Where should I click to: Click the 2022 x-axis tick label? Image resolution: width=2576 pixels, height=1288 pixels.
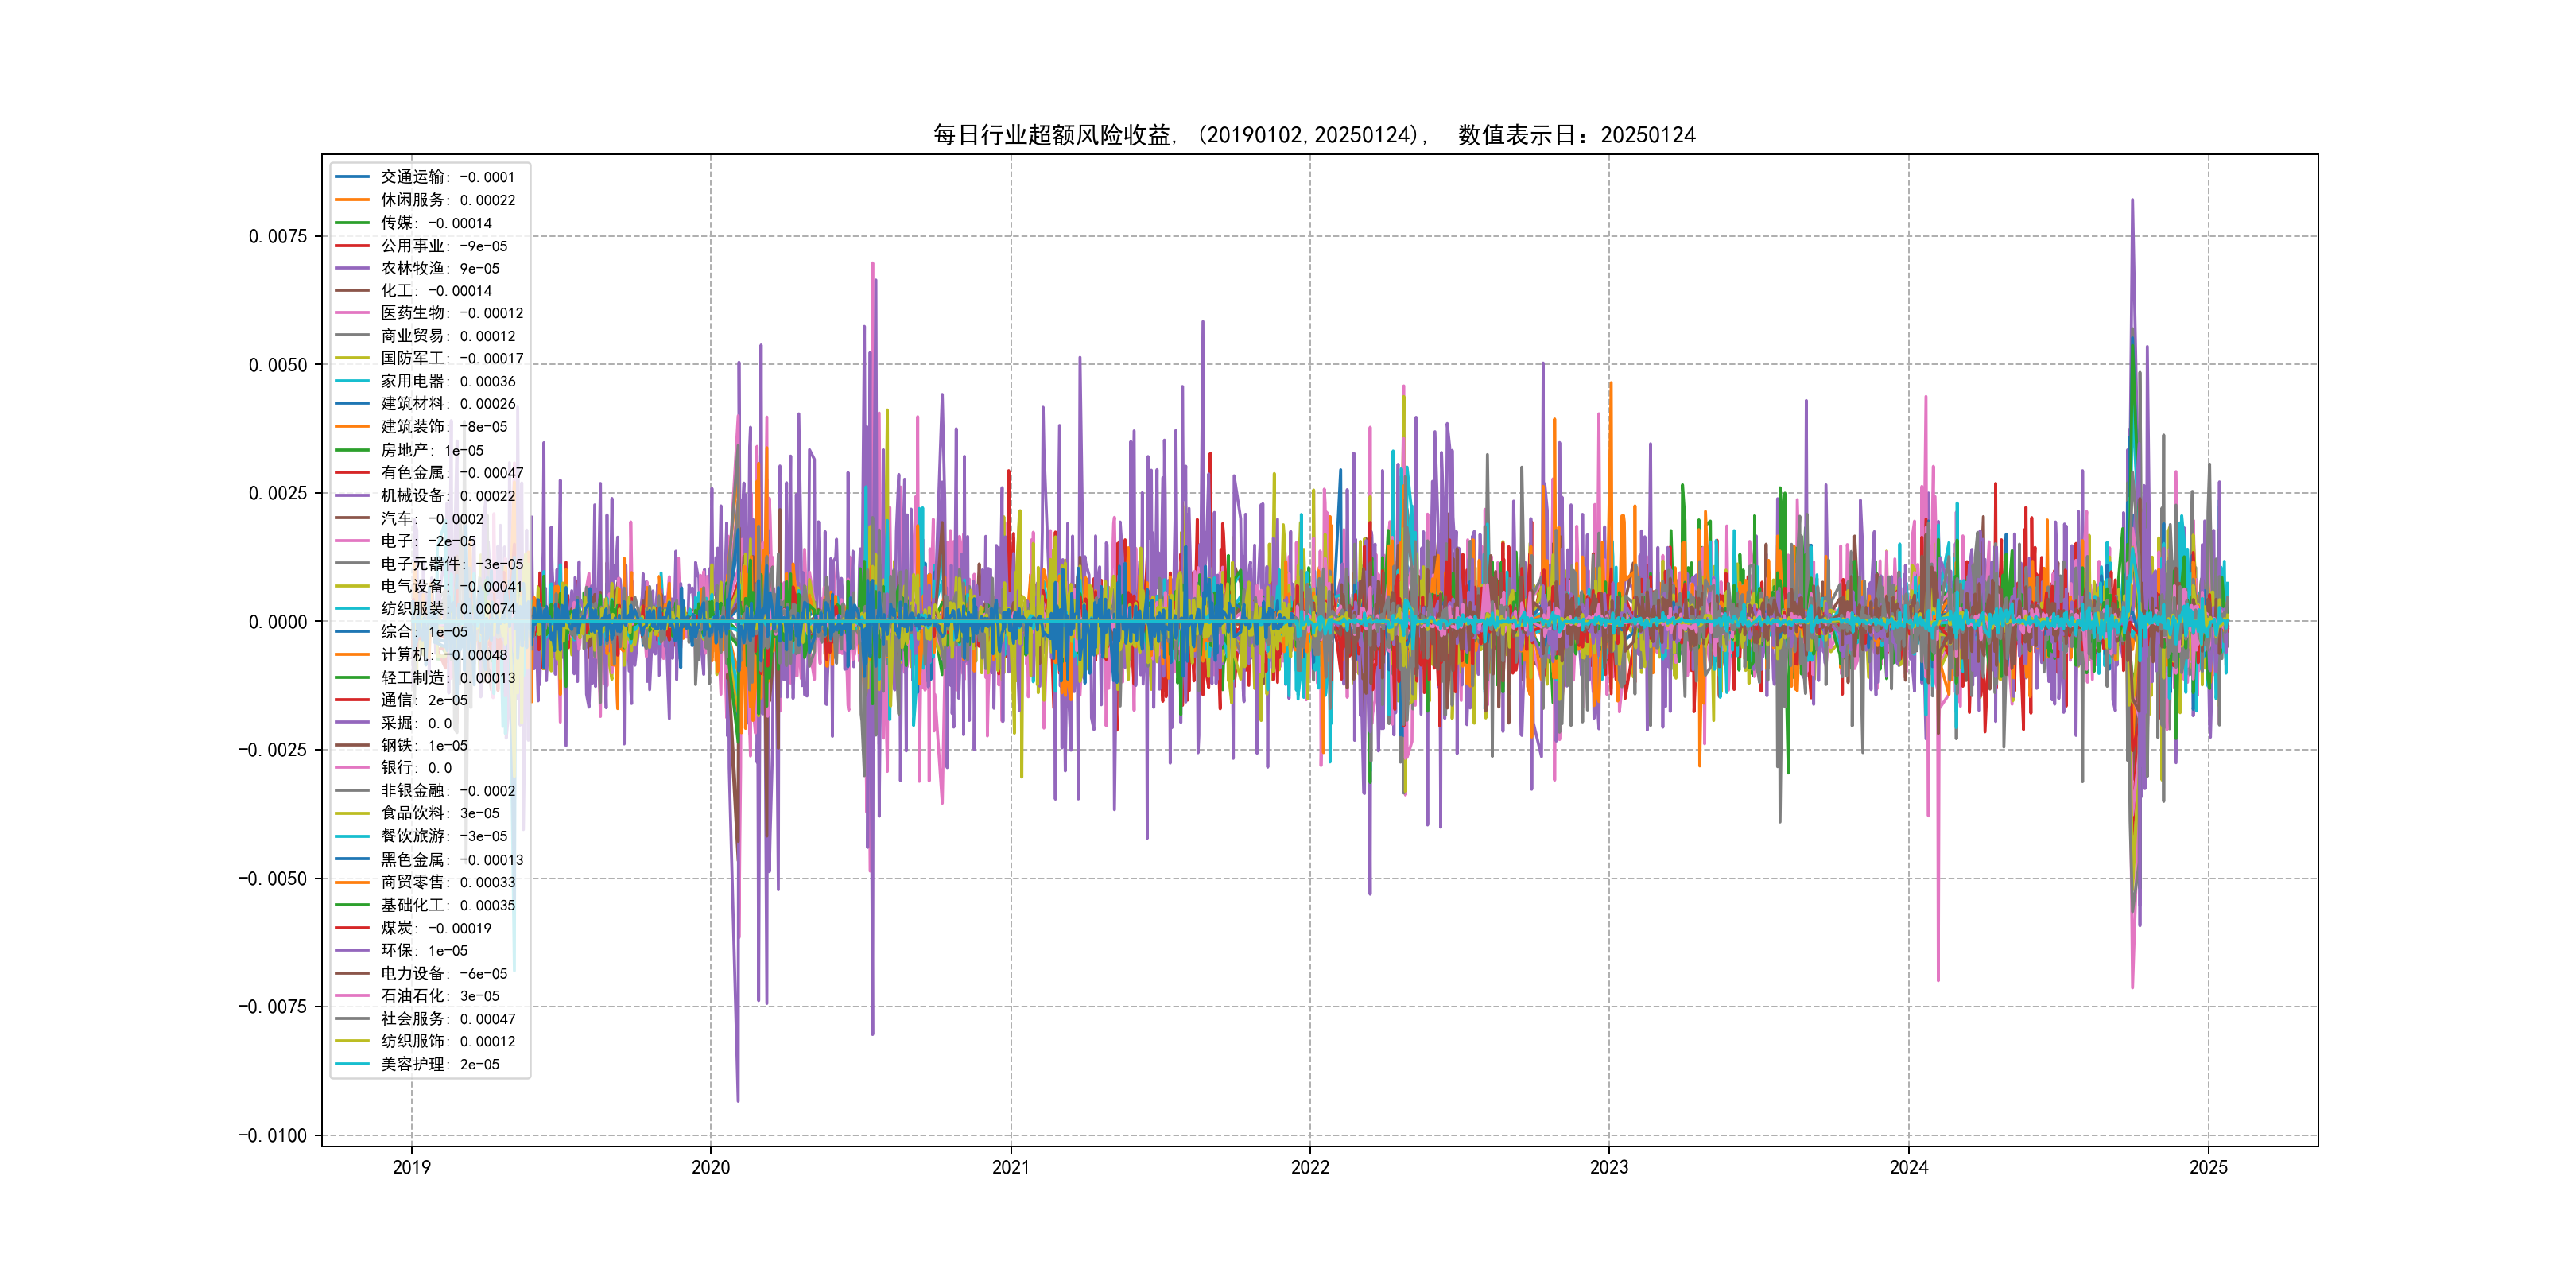1310,1167
